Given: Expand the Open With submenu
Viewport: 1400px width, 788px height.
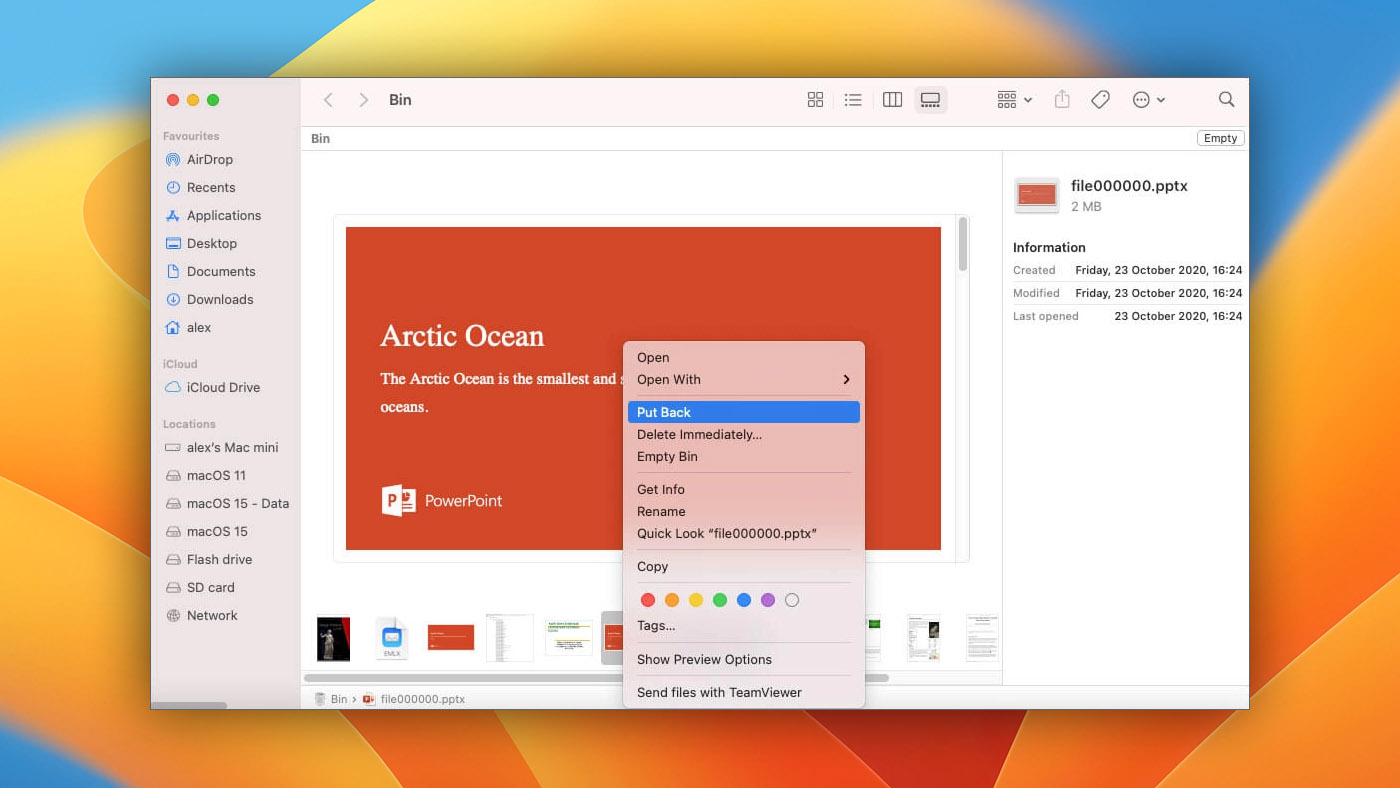Looking at the screenshot, I should click(743, 380).
